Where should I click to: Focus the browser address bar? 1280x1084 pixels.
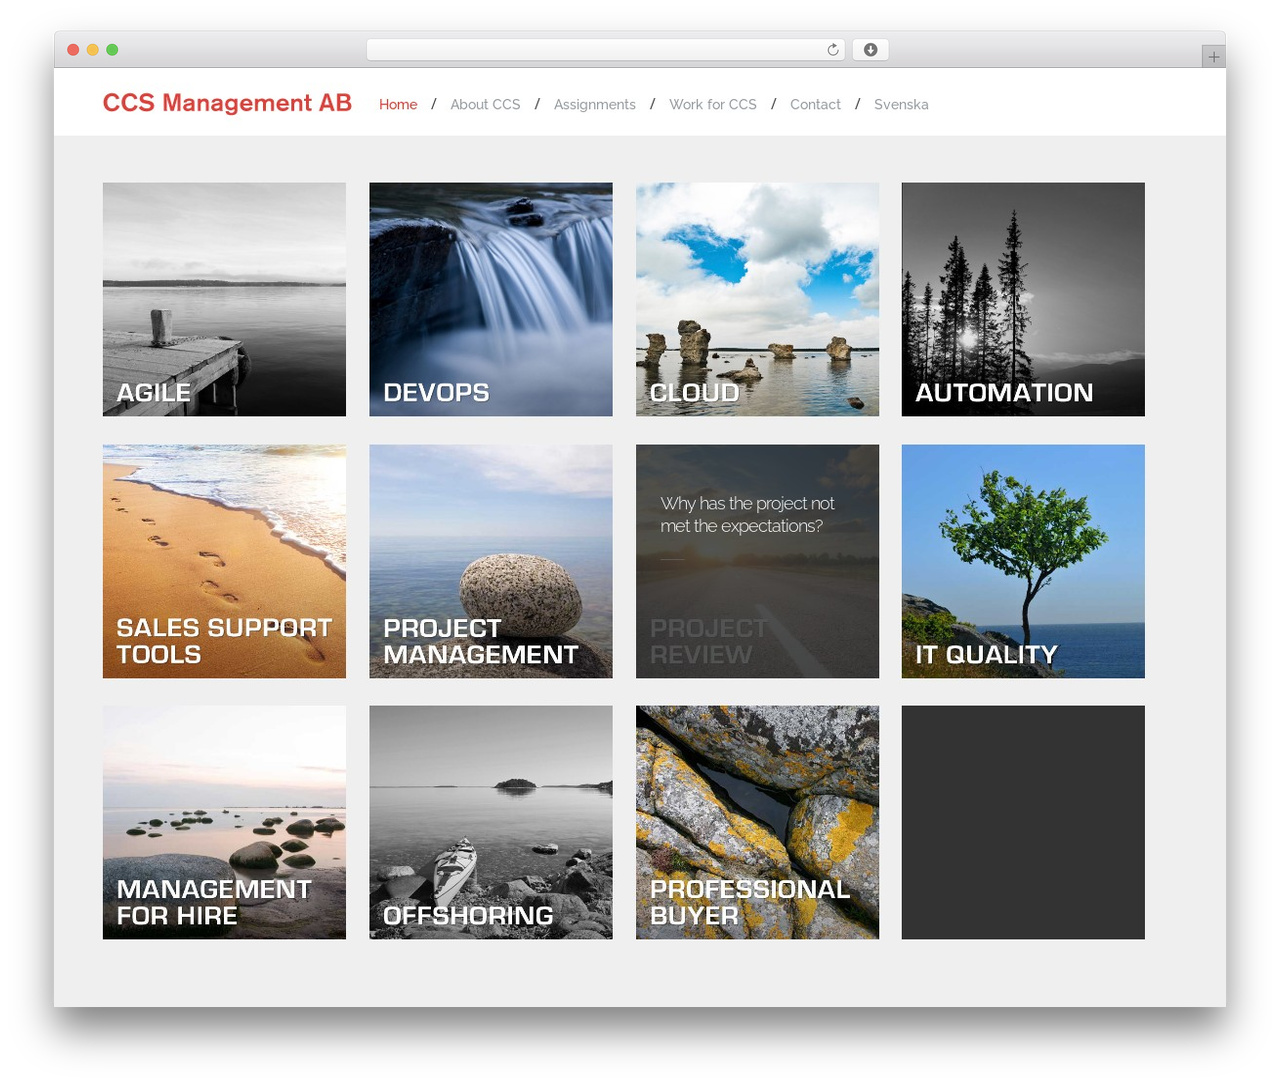click(606, 50)
